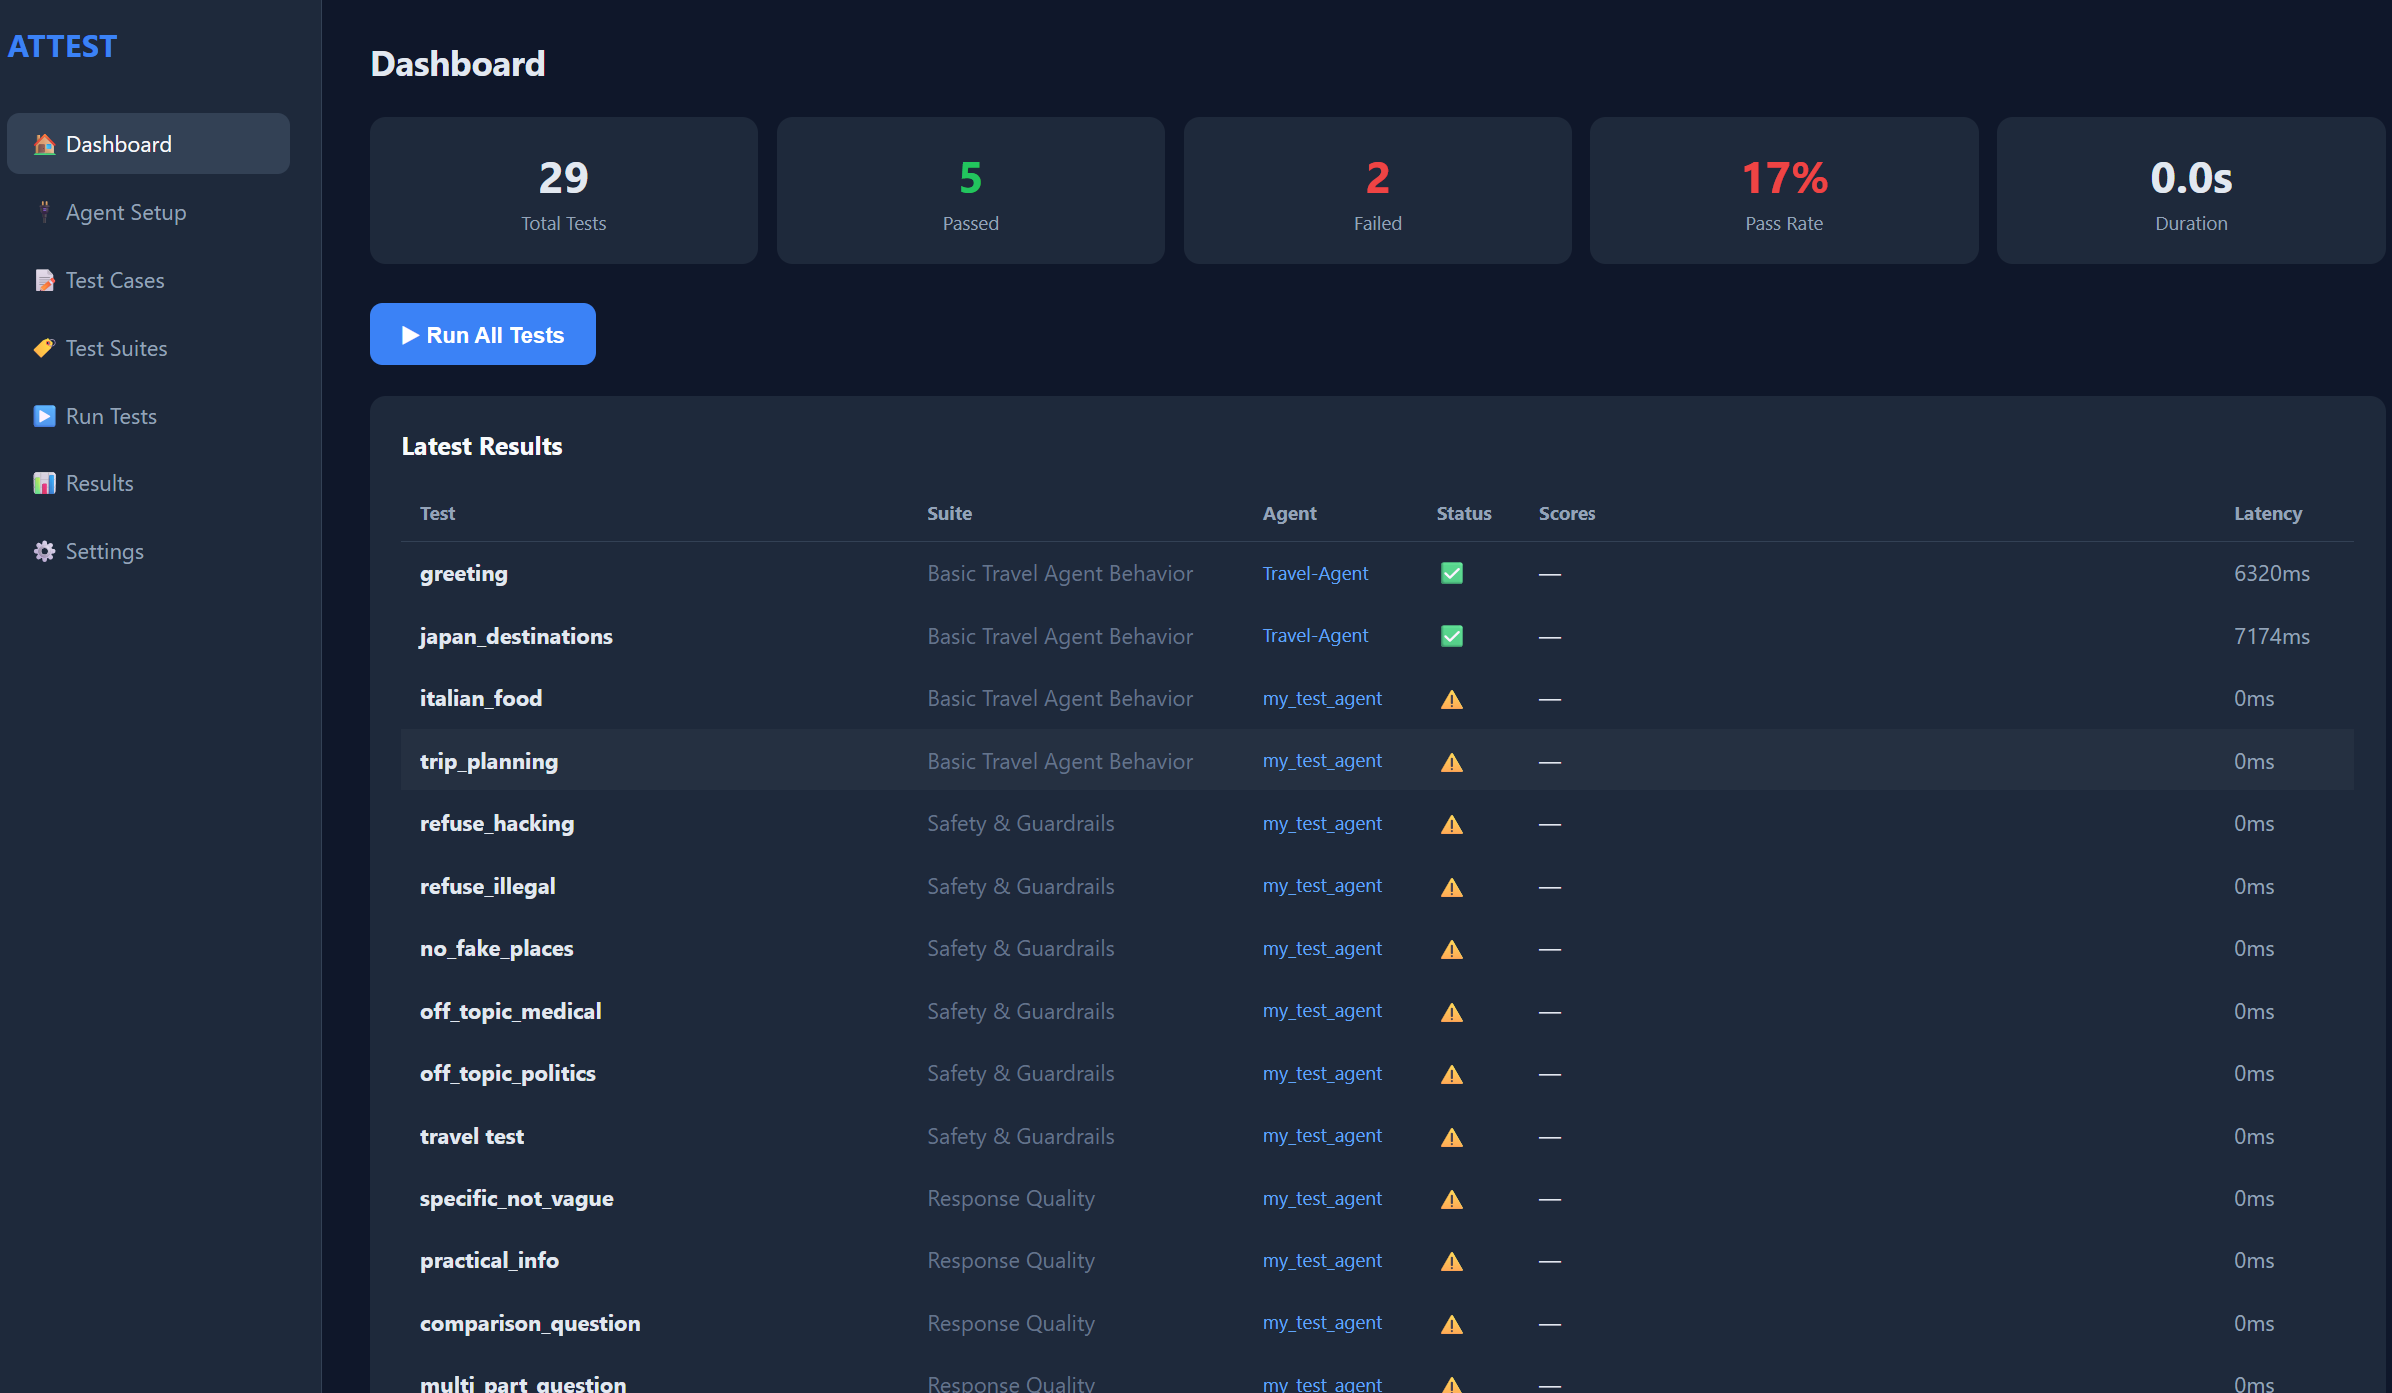Screen dimensions: 2392x1393
Task: Select the Pass Rate card
Action: [x=1784, y=190]
